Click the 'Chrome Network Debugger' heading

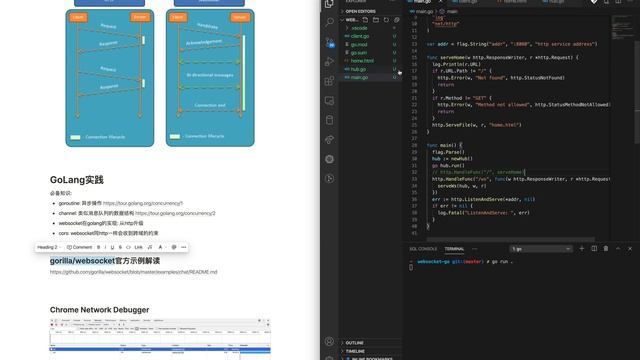coord(100,310)
